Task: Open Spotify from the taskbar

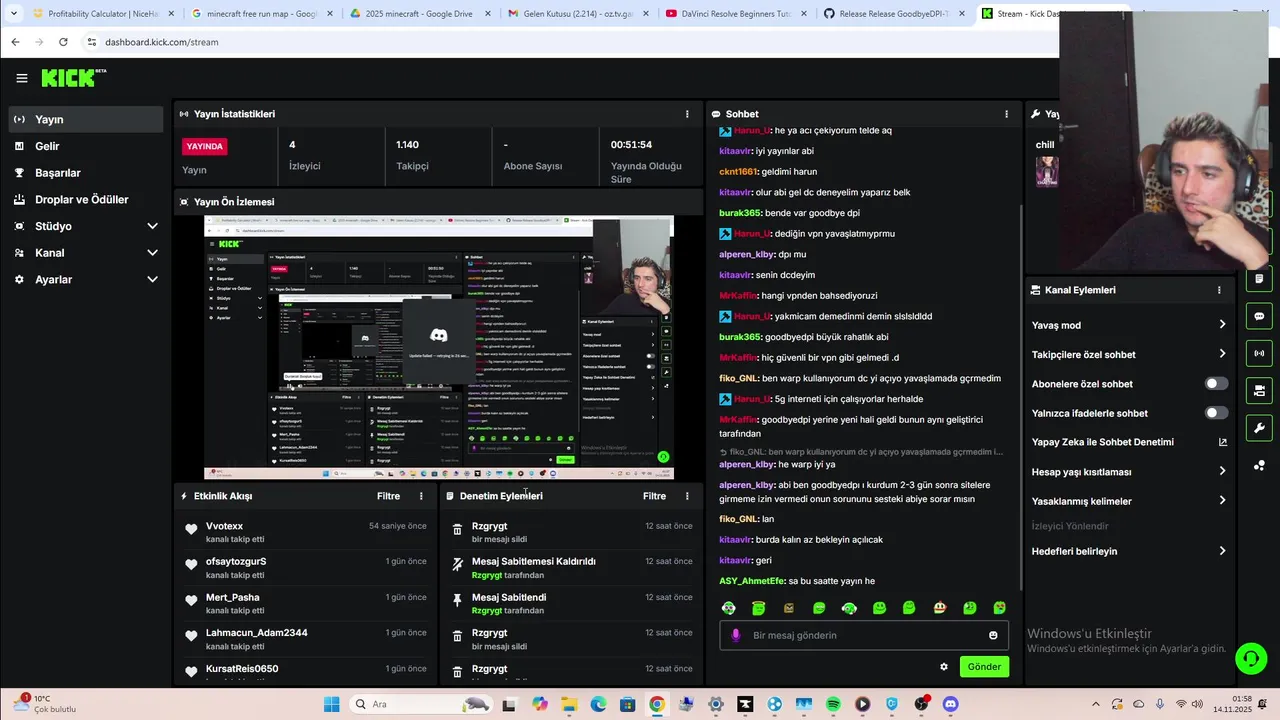Action: 833,704
